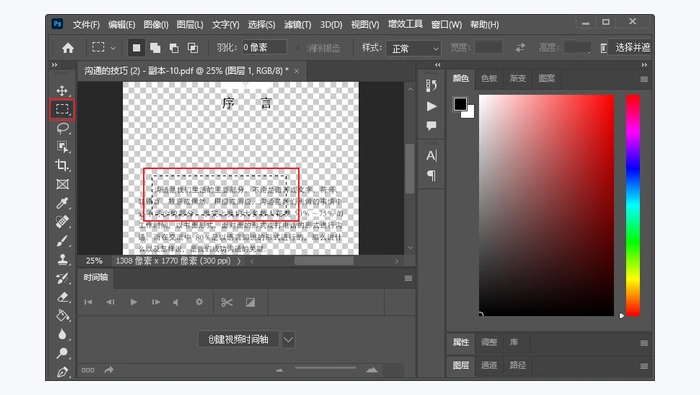Select the Brush tool
700x395 pixels.
[x=62, y=241]
